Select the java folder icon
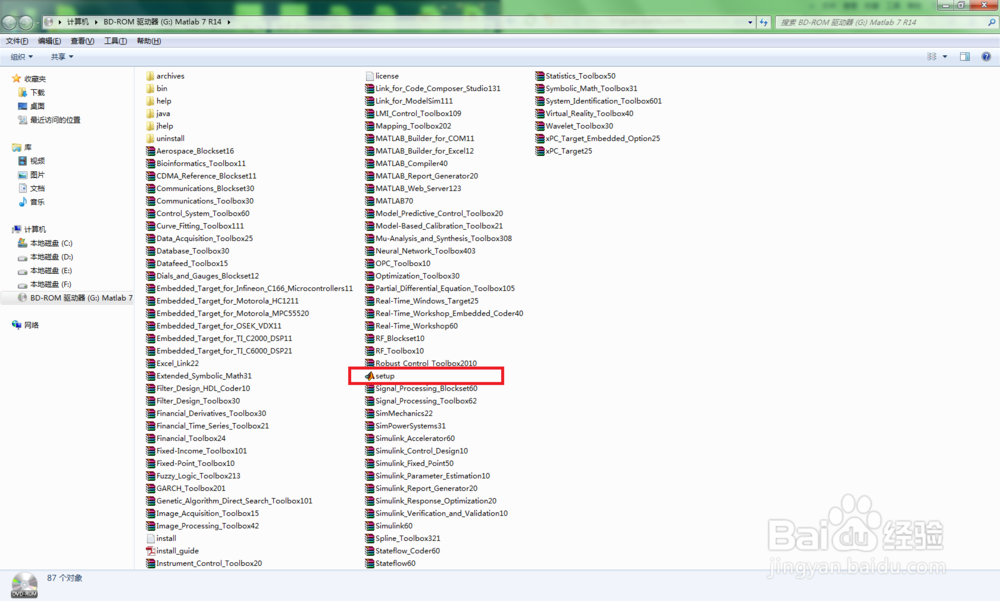This screenshot has width=1000, height=601. tap(151, 114)
